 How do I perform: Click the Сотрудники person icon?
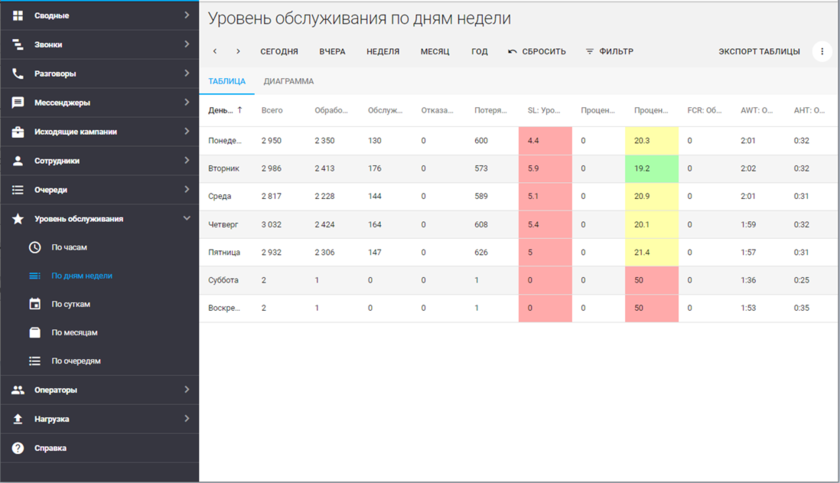tap(18, 161)
